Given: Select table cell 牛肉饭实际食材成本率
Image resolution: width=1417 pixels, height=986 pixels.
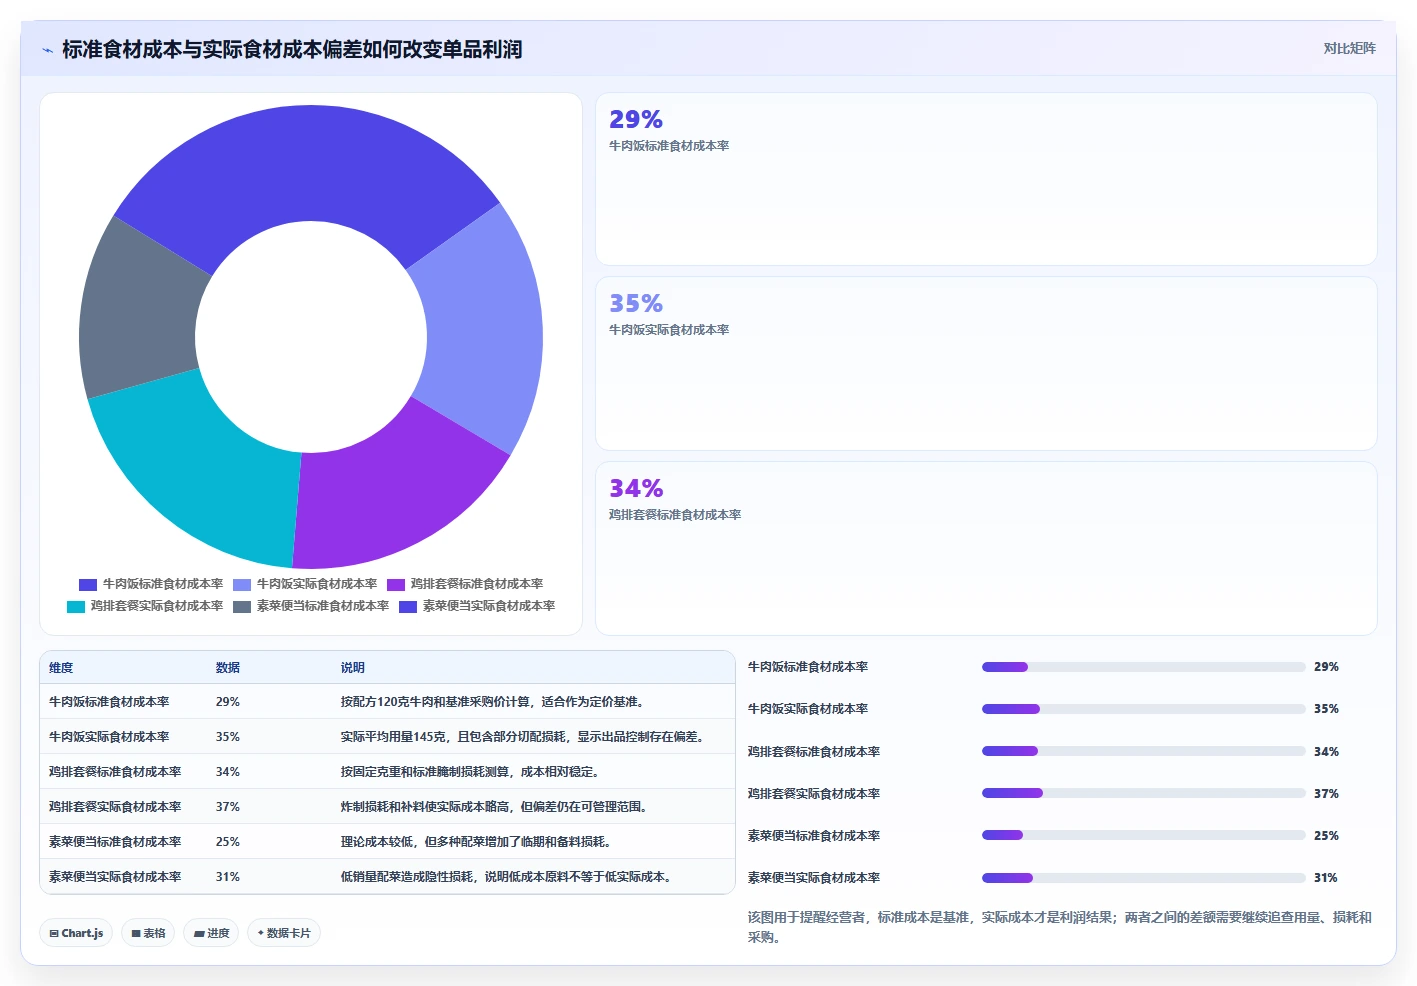Looking at the screenshot, I should tap(109, 737).
